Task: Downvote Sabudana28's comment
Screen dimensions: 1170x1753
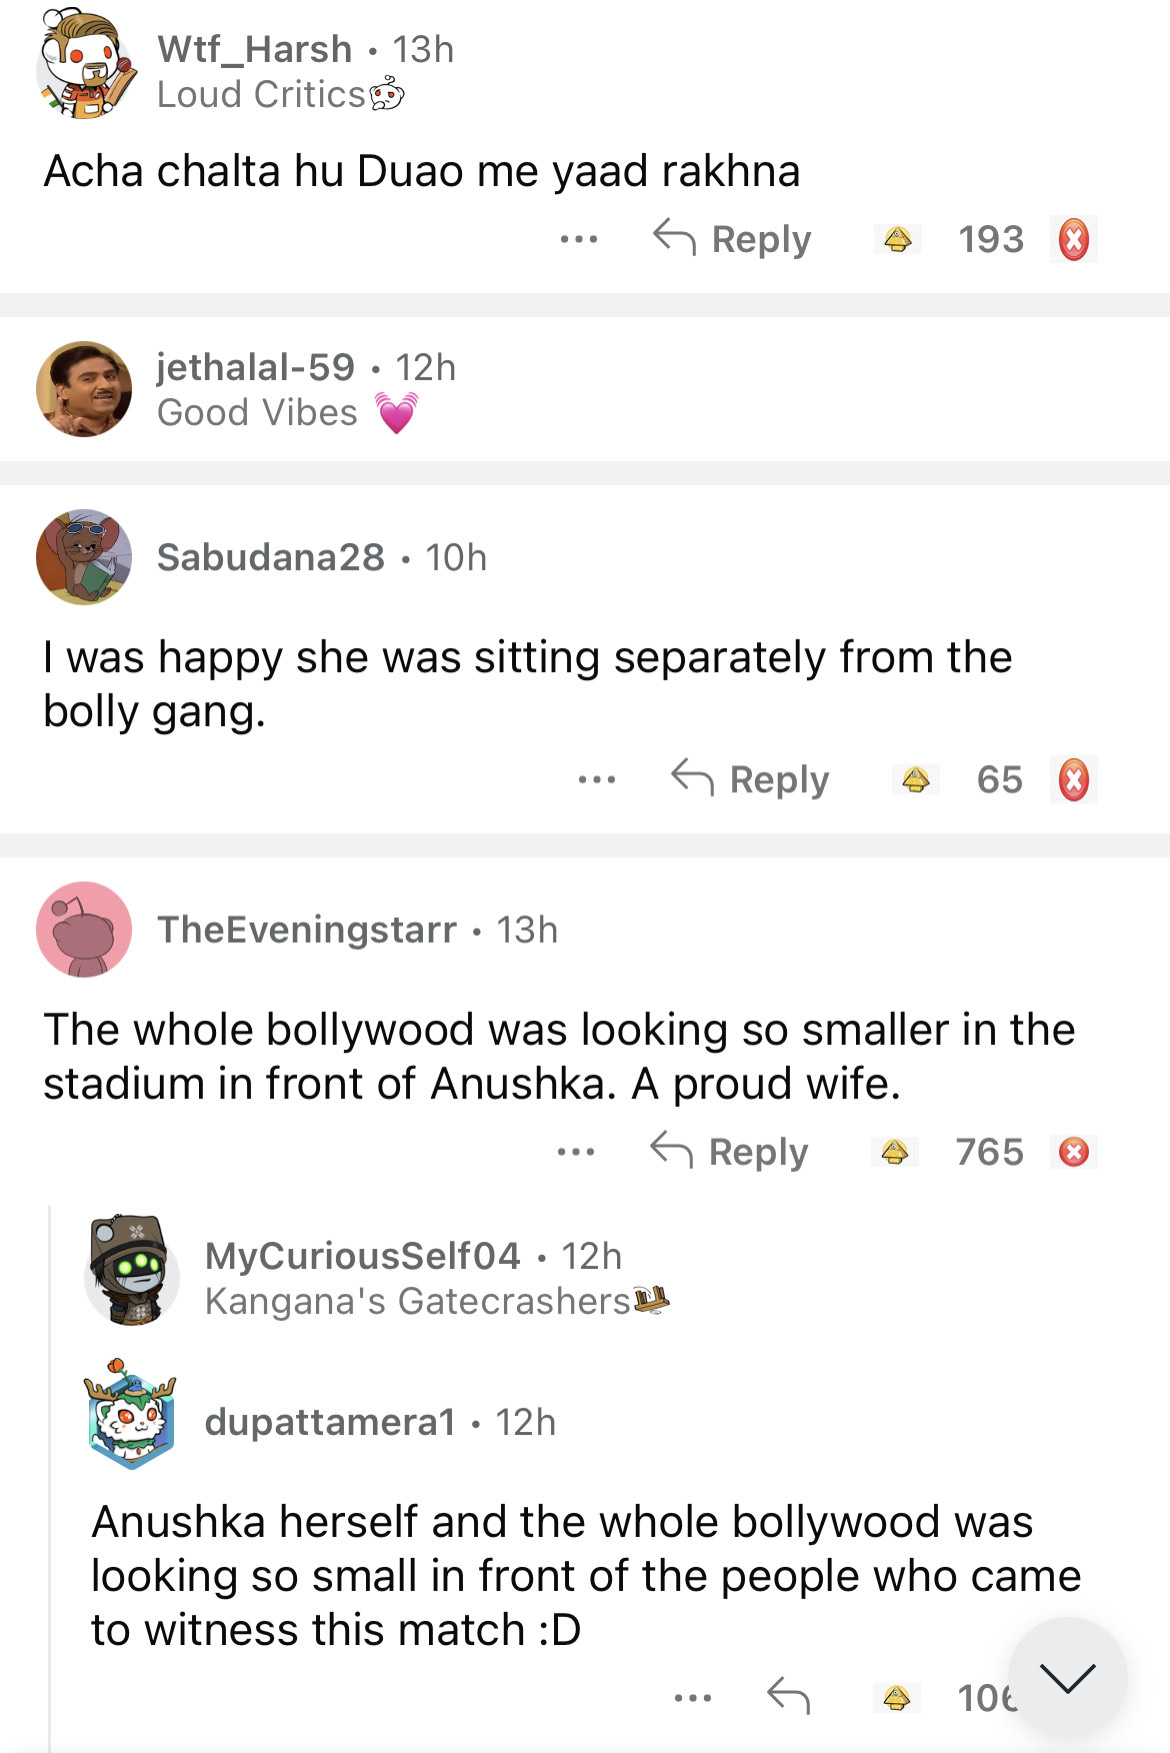Action: pos(1073,780)
